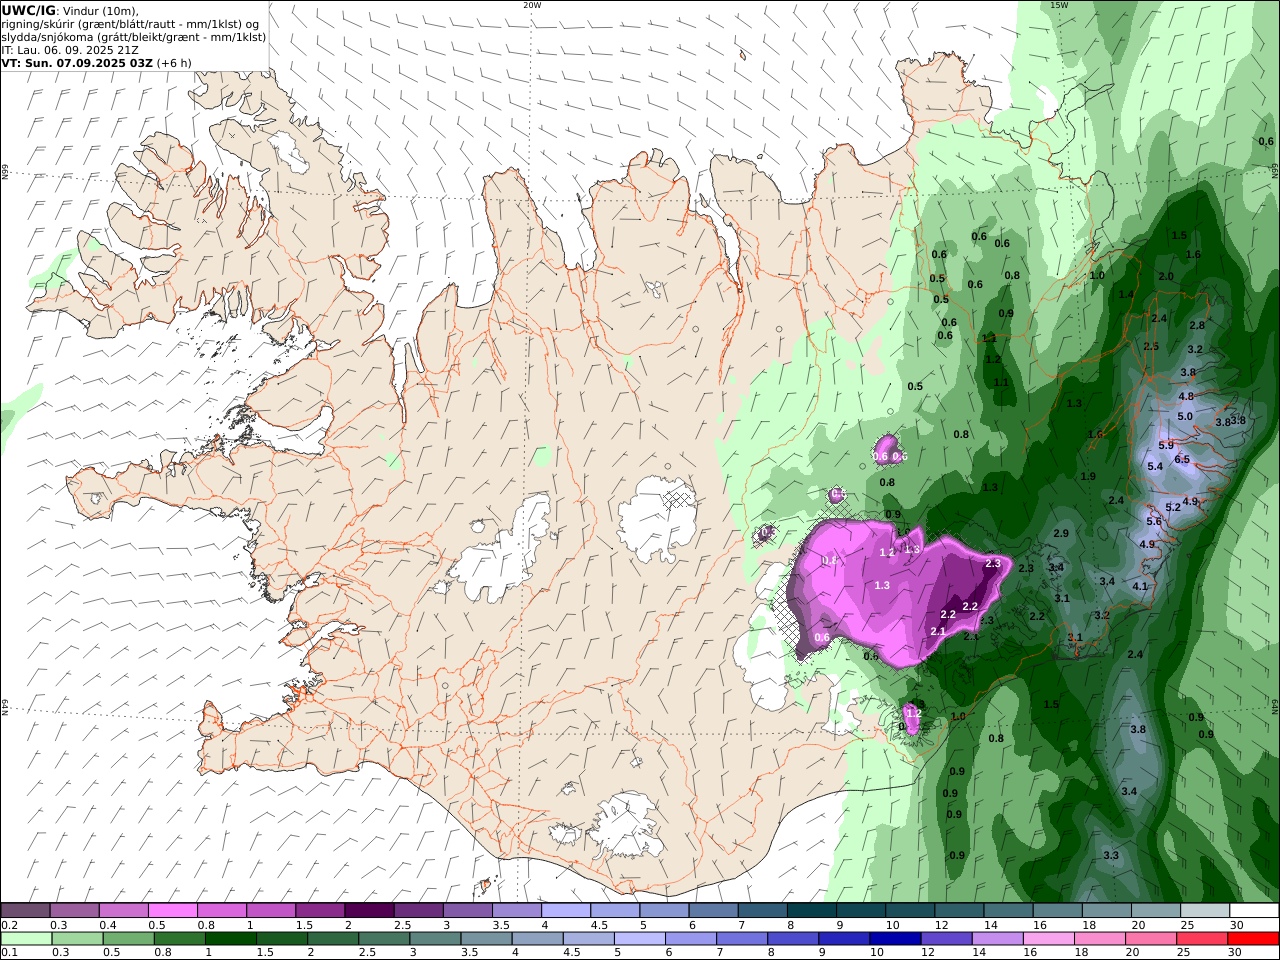Pick the darkest purple 2–2.5 swatch, upper legend
The height and width of the screenshot is (960, 1280).
(x=369, y=911)
